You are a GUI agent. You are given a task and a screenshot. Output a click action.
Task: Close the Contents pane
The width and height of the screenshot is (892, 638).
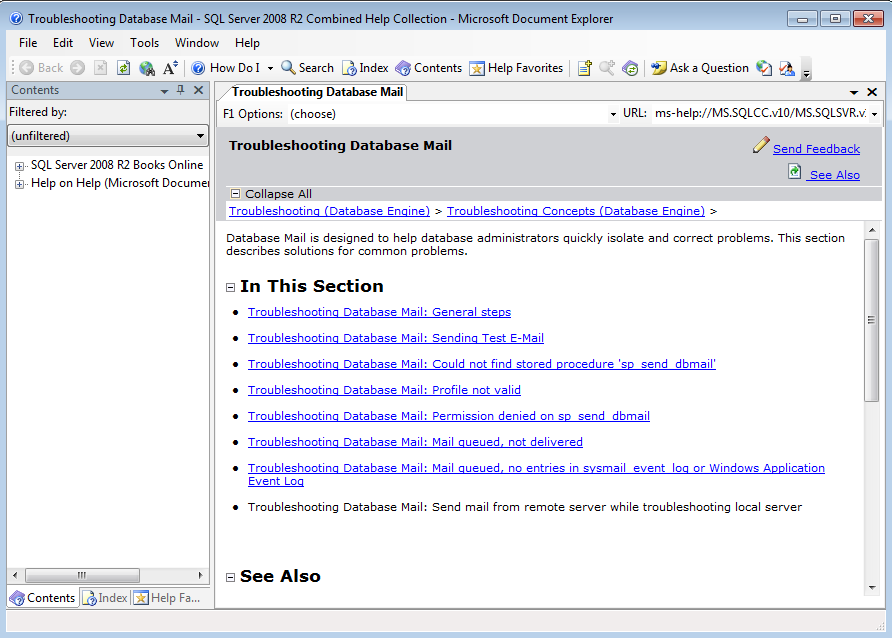[x=199, y=90]
